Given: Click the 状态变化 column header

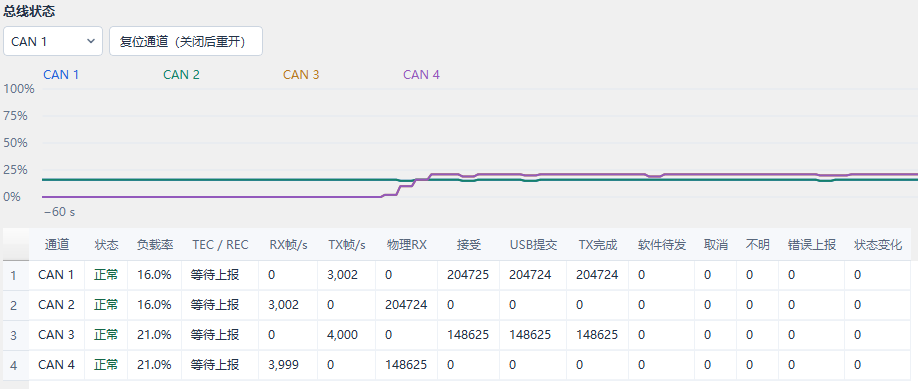Looking at the screenshot, I should pos(878,244).
